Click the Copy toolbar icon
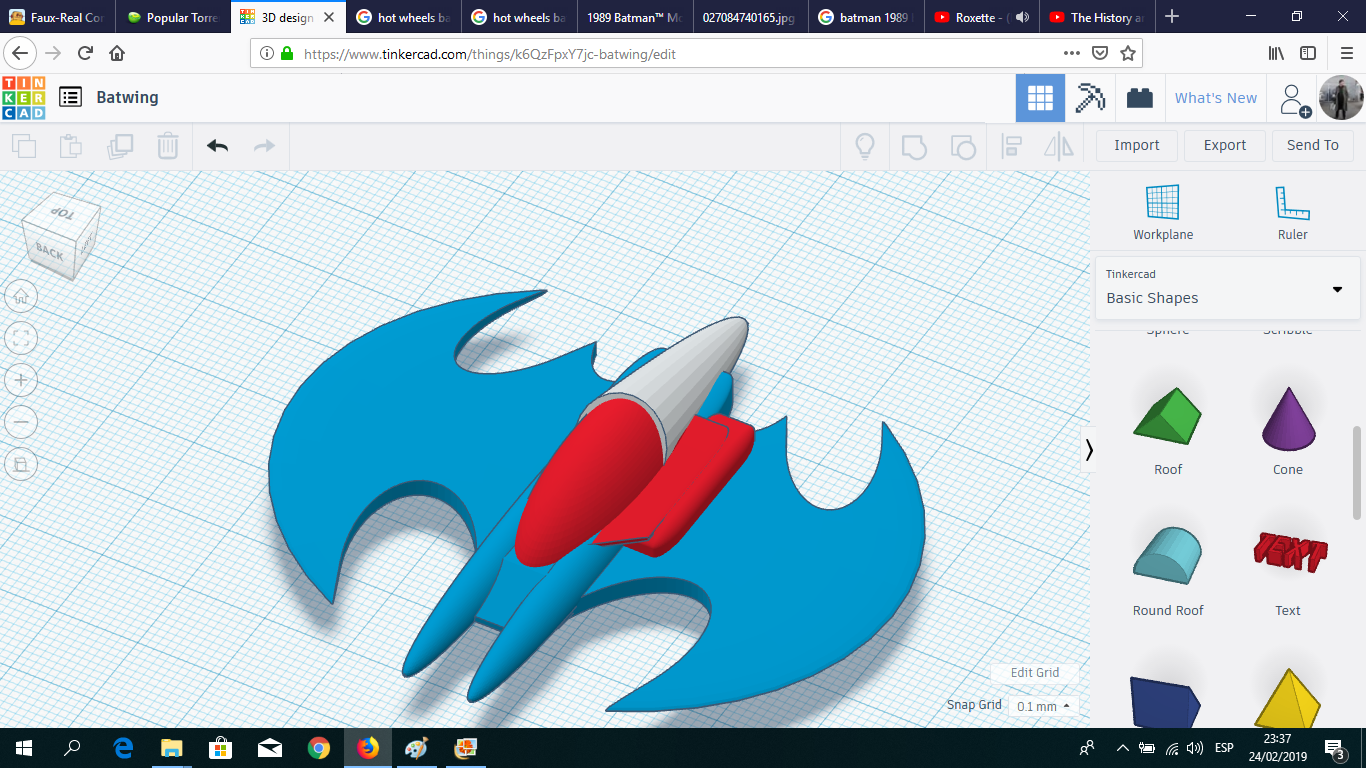The image size is (1366, 768). pos(24,146)
